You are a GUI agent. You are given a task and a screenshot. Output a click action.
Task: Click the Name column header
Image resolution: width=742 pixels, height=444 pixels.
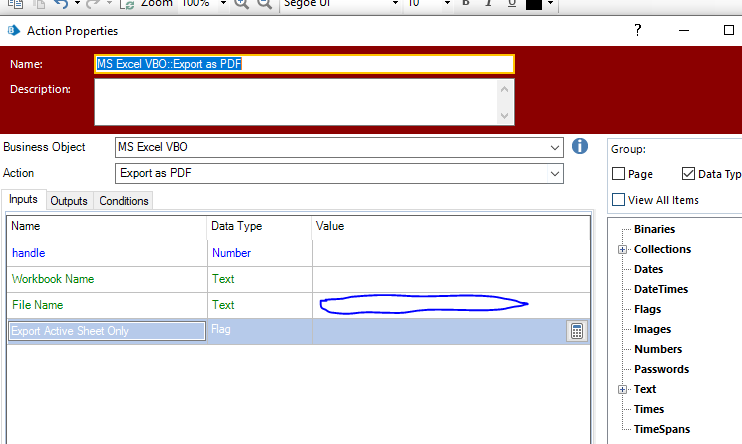[x=107, y=226]
